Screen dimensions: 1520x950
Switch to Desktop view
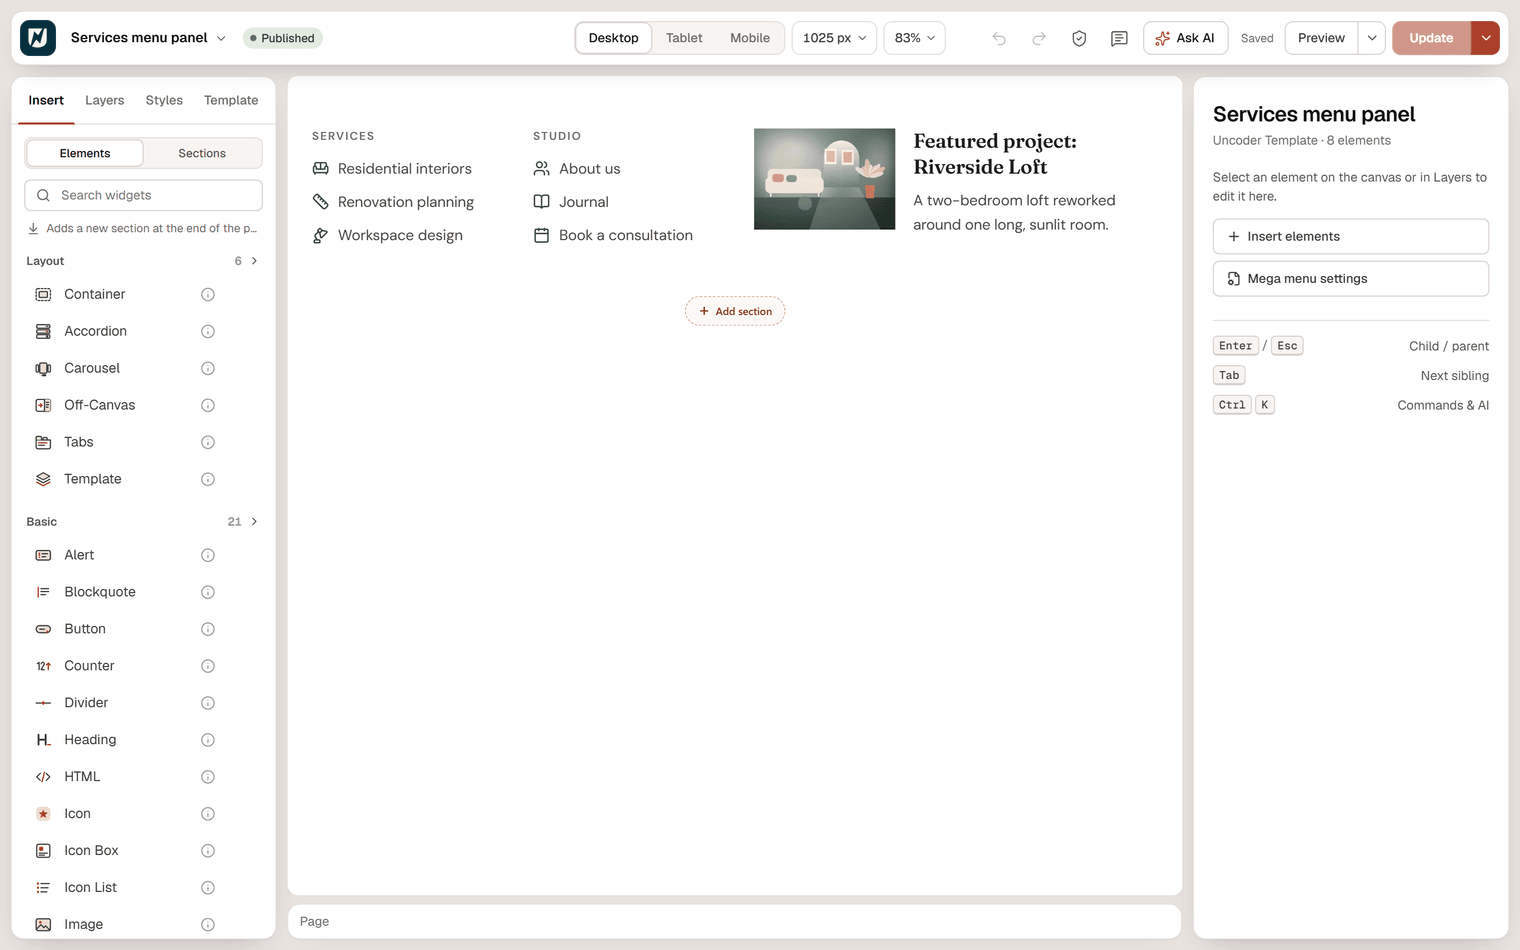(x=613, y=38)
